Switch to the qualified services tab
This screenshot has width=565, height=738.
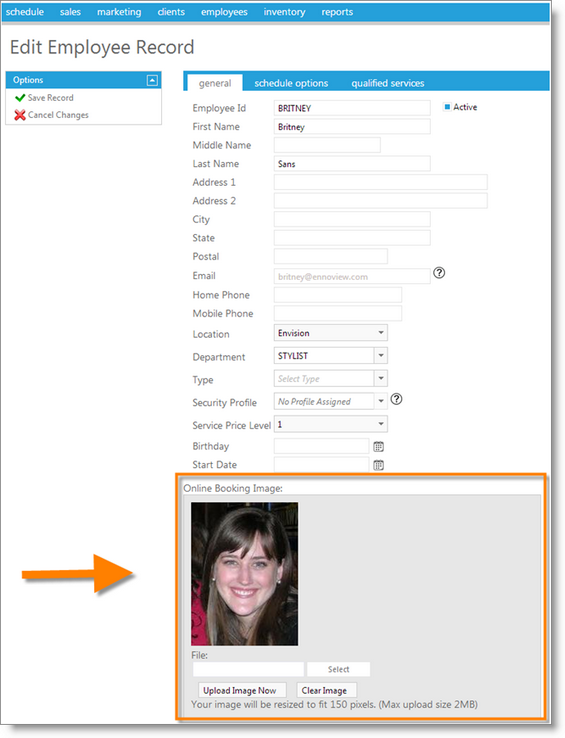[x=387, y=83]
